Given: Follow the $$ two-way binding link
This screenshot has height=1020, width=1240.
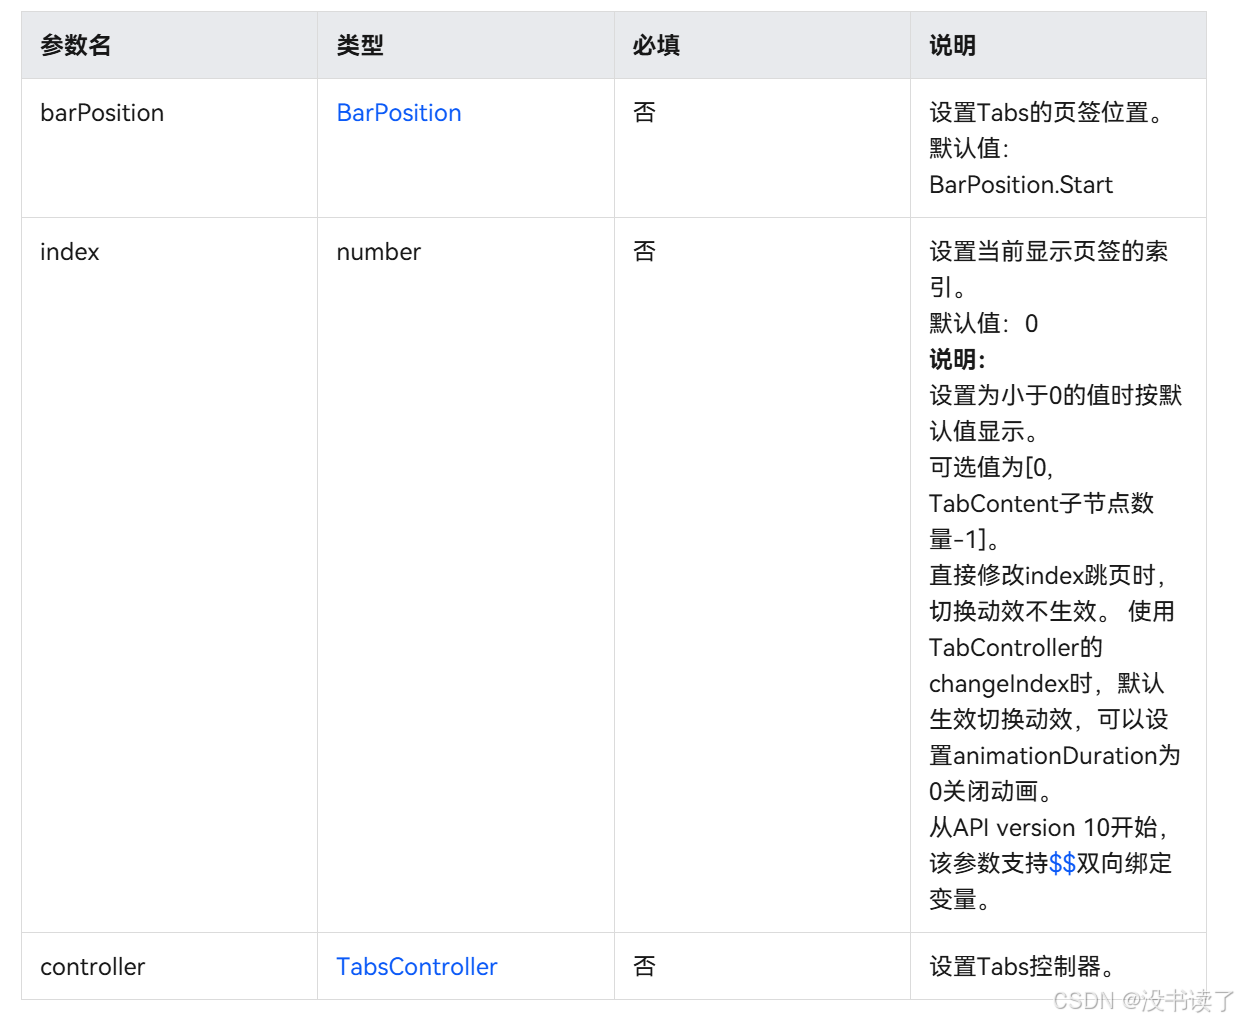Looking at the screenshot, I should (1062, 863).
